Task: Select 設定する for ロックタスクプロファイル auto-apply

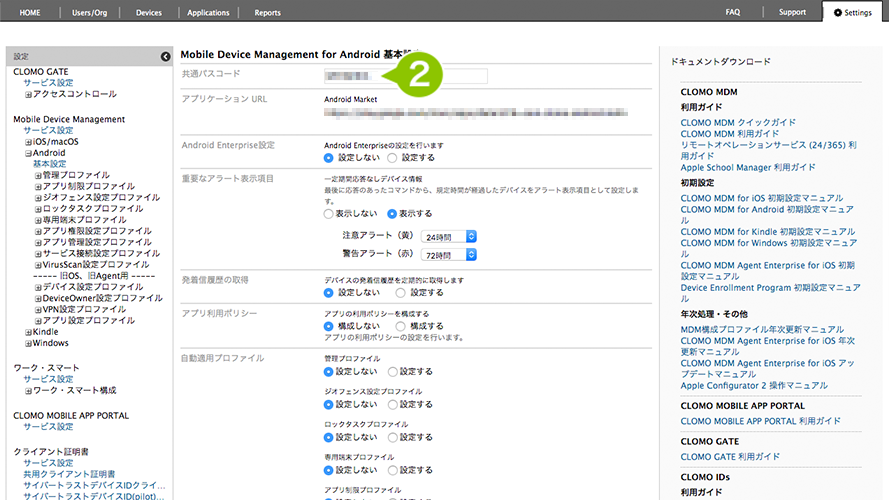Action: pyautogui.click(x=392, y=438)
